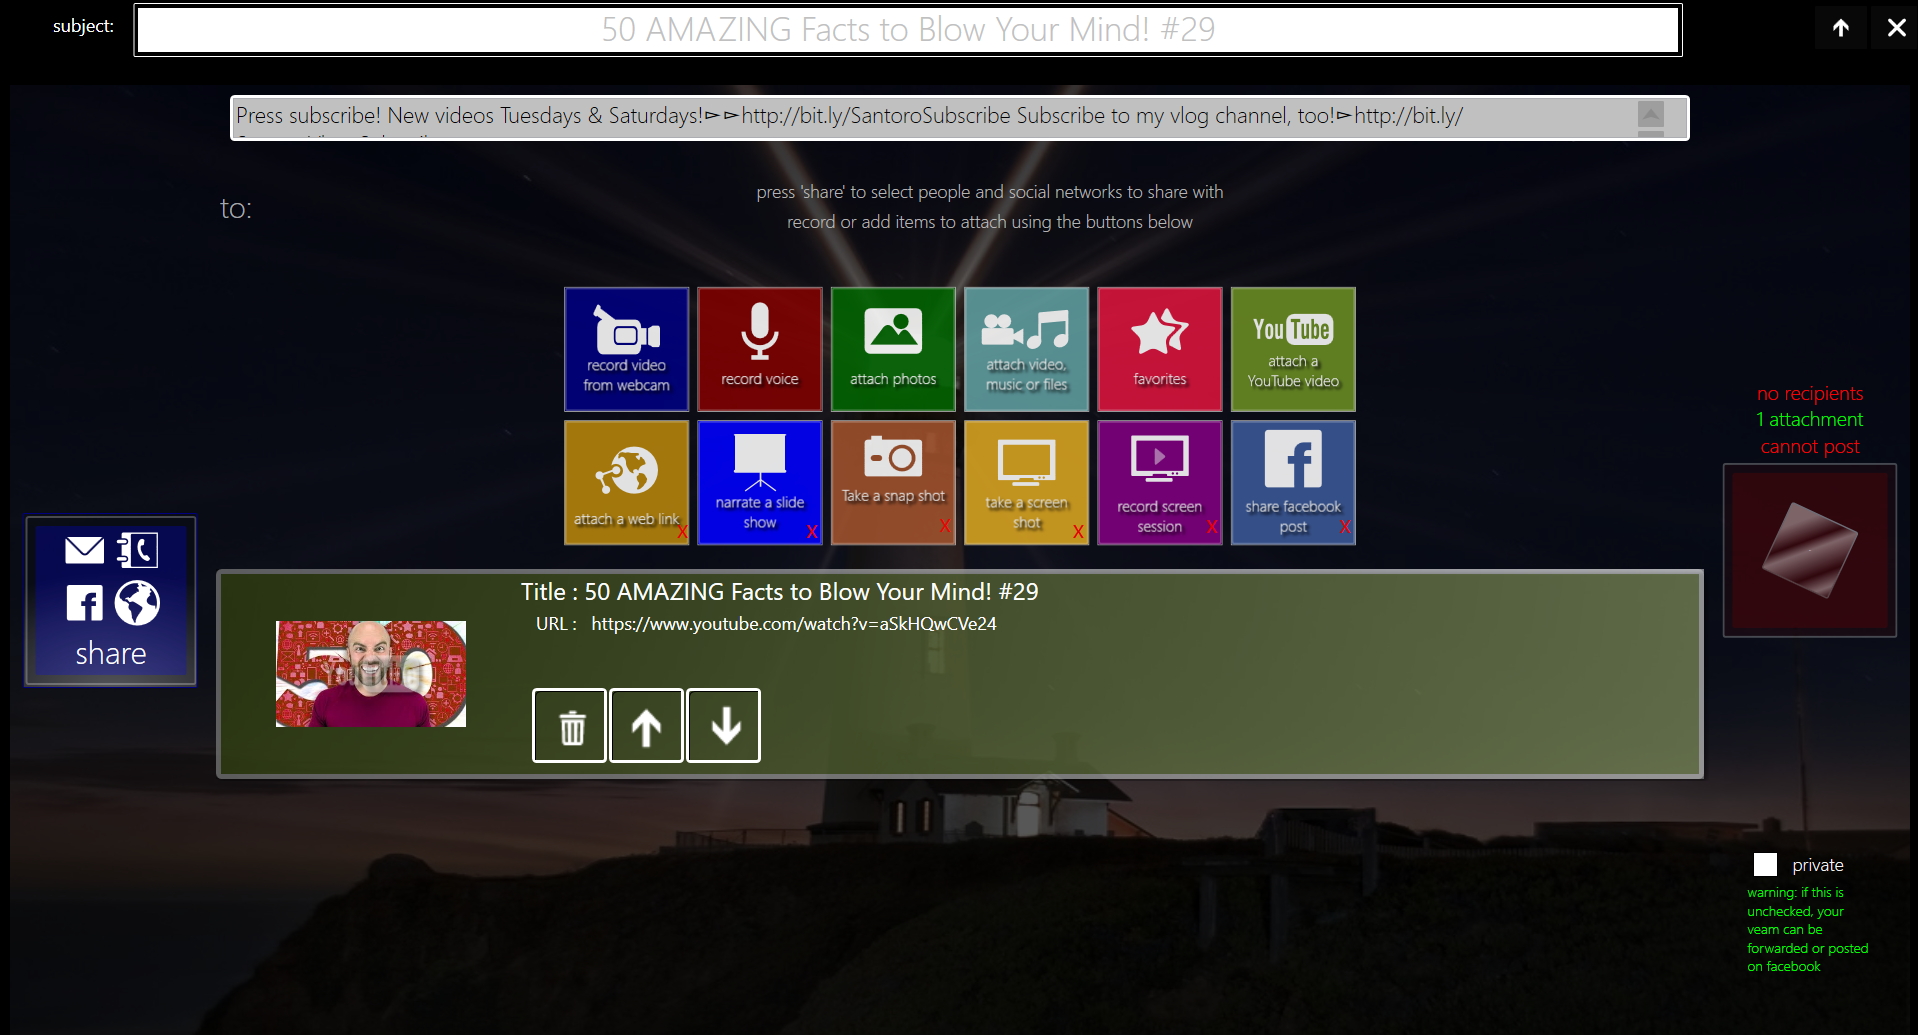This screenshot has height=1035, width=1918.
Task: Open the record video from webcam tile
Action: coord(626,349)
